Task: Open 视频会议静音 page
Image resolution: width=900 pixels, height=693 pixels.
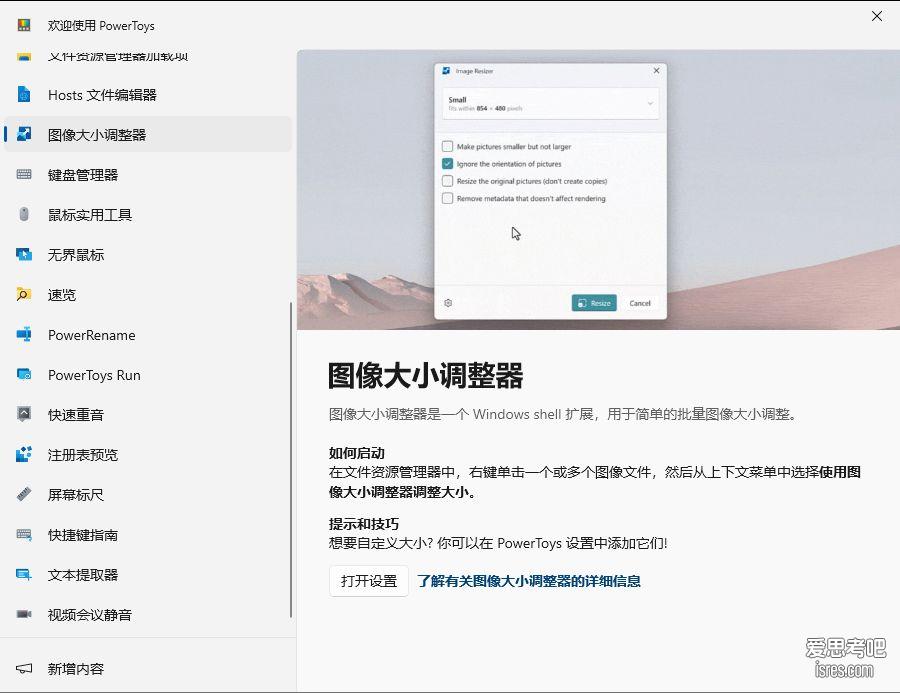Action: (x=148, y=615)
